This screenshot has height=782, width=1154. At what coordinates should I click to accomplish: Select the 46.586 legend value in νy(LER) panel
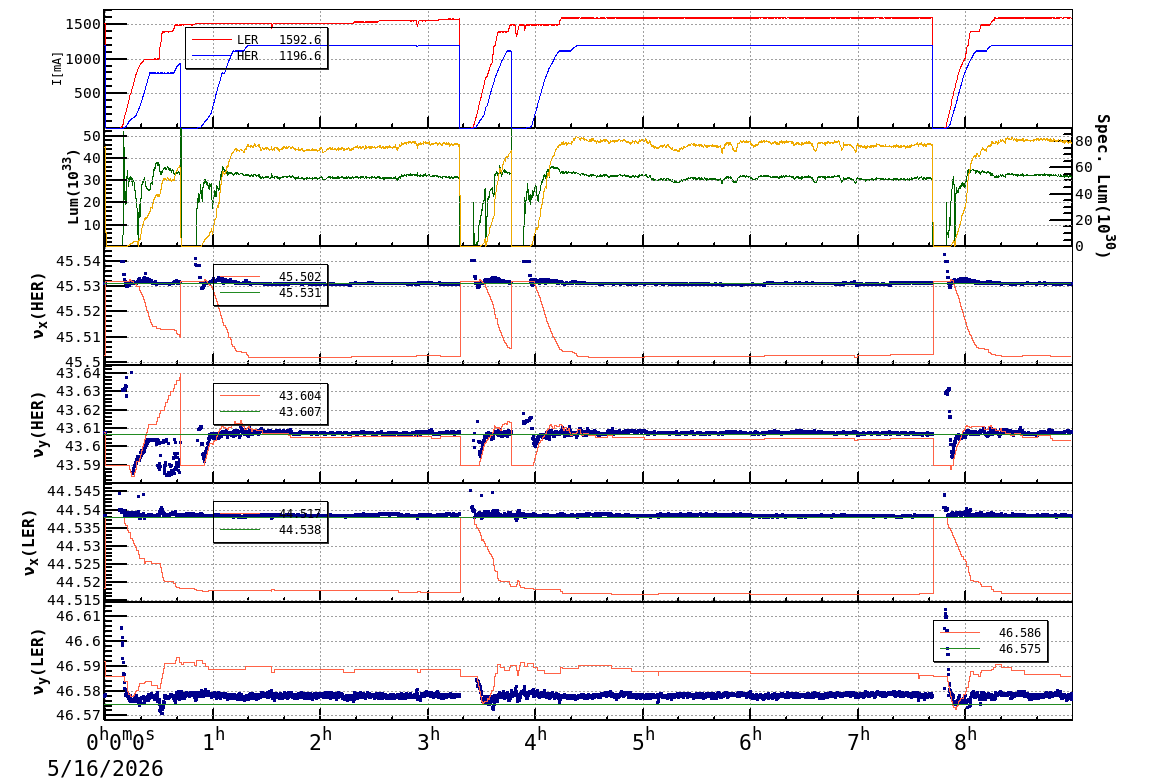[x=1020, y=633]
